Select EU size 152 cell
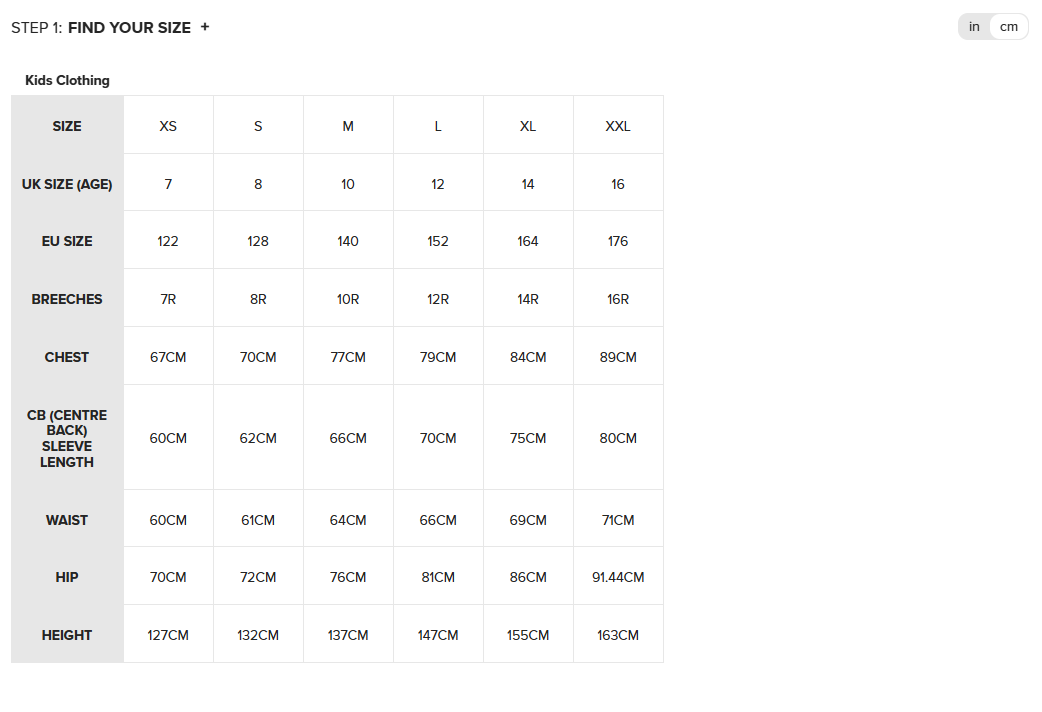Viewport: 1042px width, 712px height. (438, 241)
